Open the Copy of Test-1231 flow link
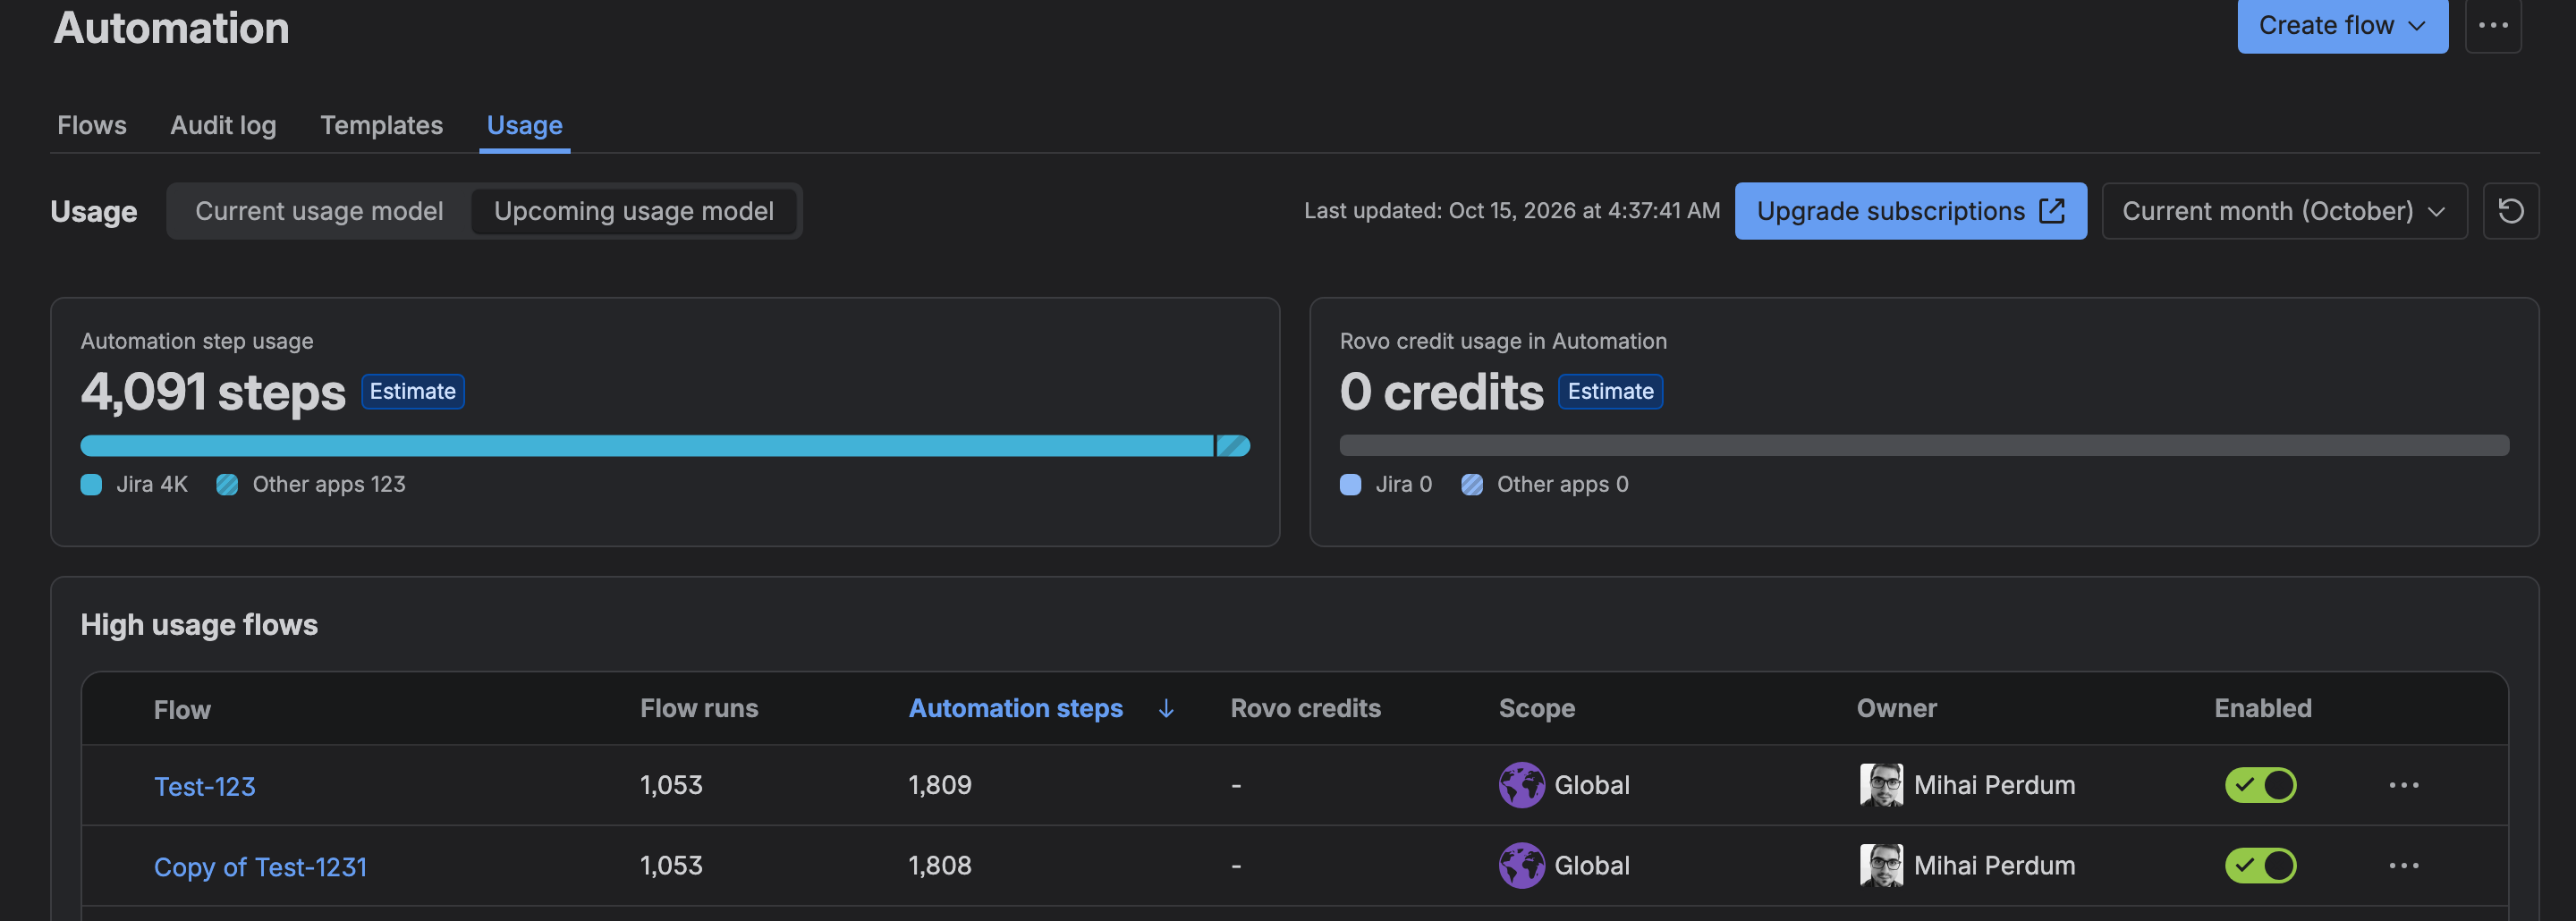Image resolution: width=2576 pixels, height=921 pixels. 260,867
